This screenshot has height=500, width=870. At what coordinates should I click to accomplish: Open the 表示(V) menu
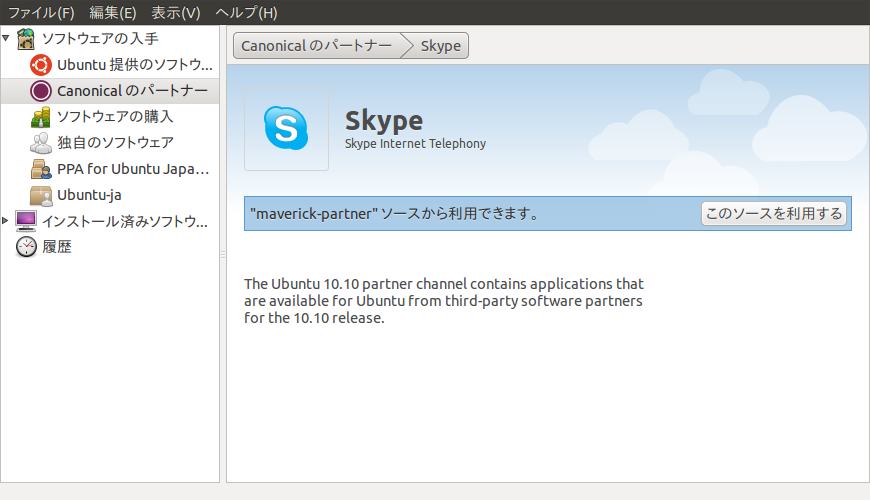175,12
